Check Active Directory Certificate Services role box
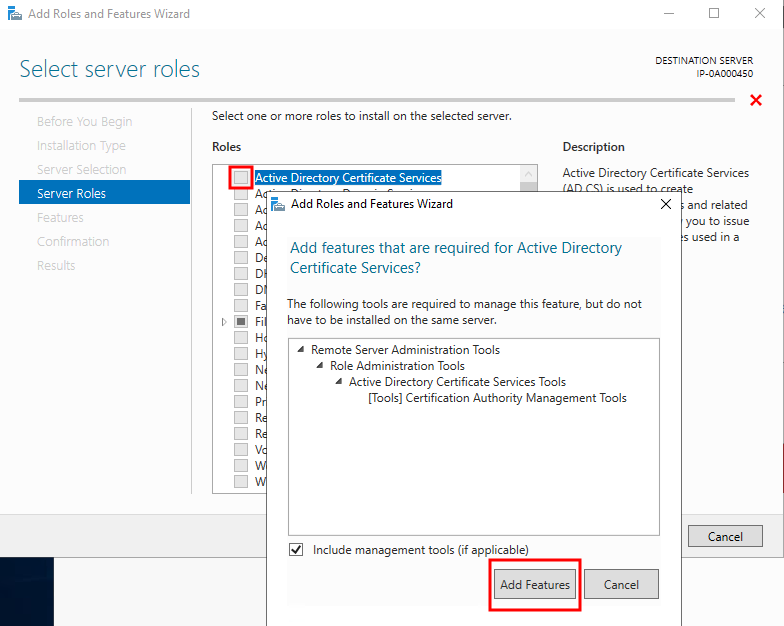 pyautogui.click(x=241, y=178)
